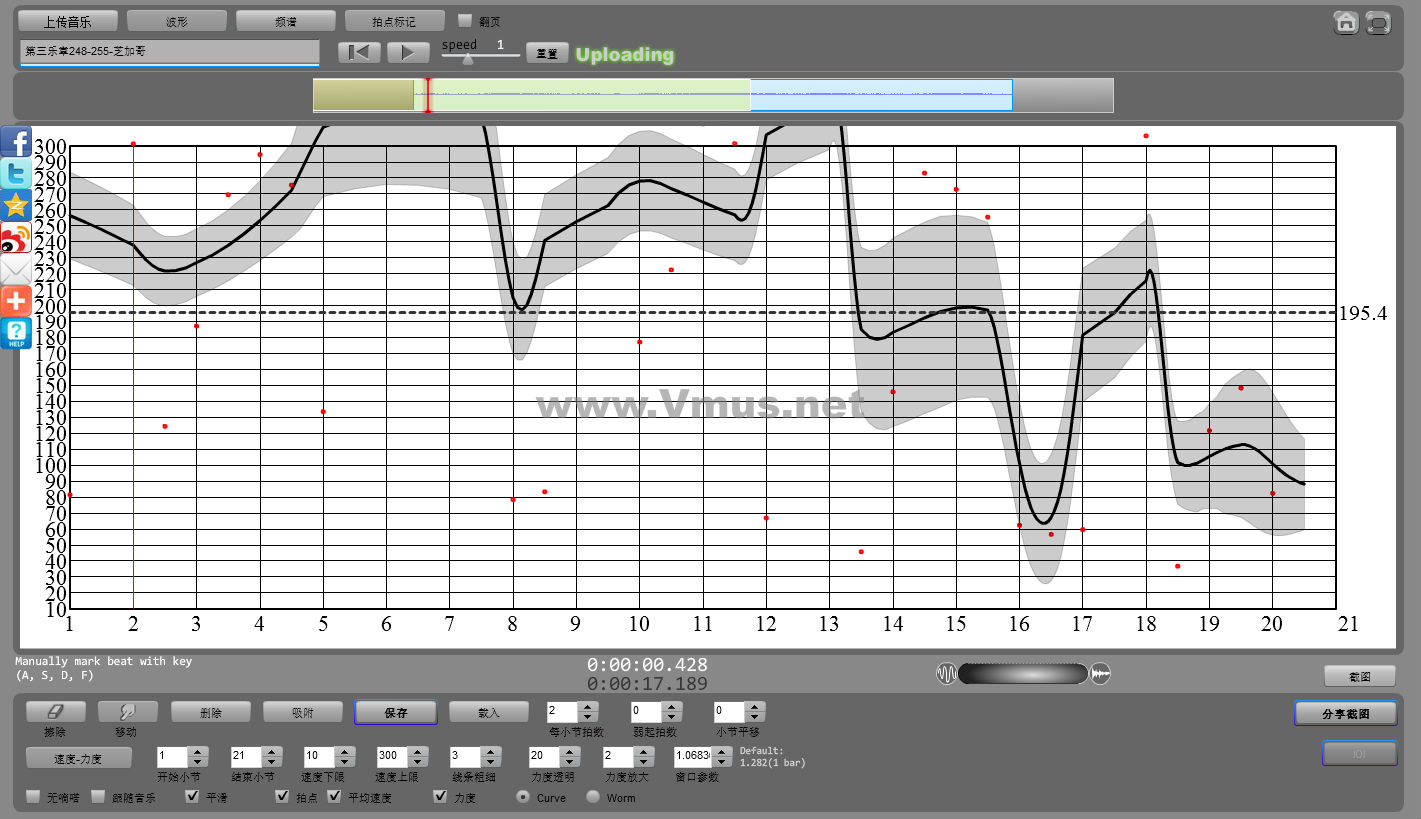Share via the Weibo icon
1421x819 pixels.
tap(16, 238)
